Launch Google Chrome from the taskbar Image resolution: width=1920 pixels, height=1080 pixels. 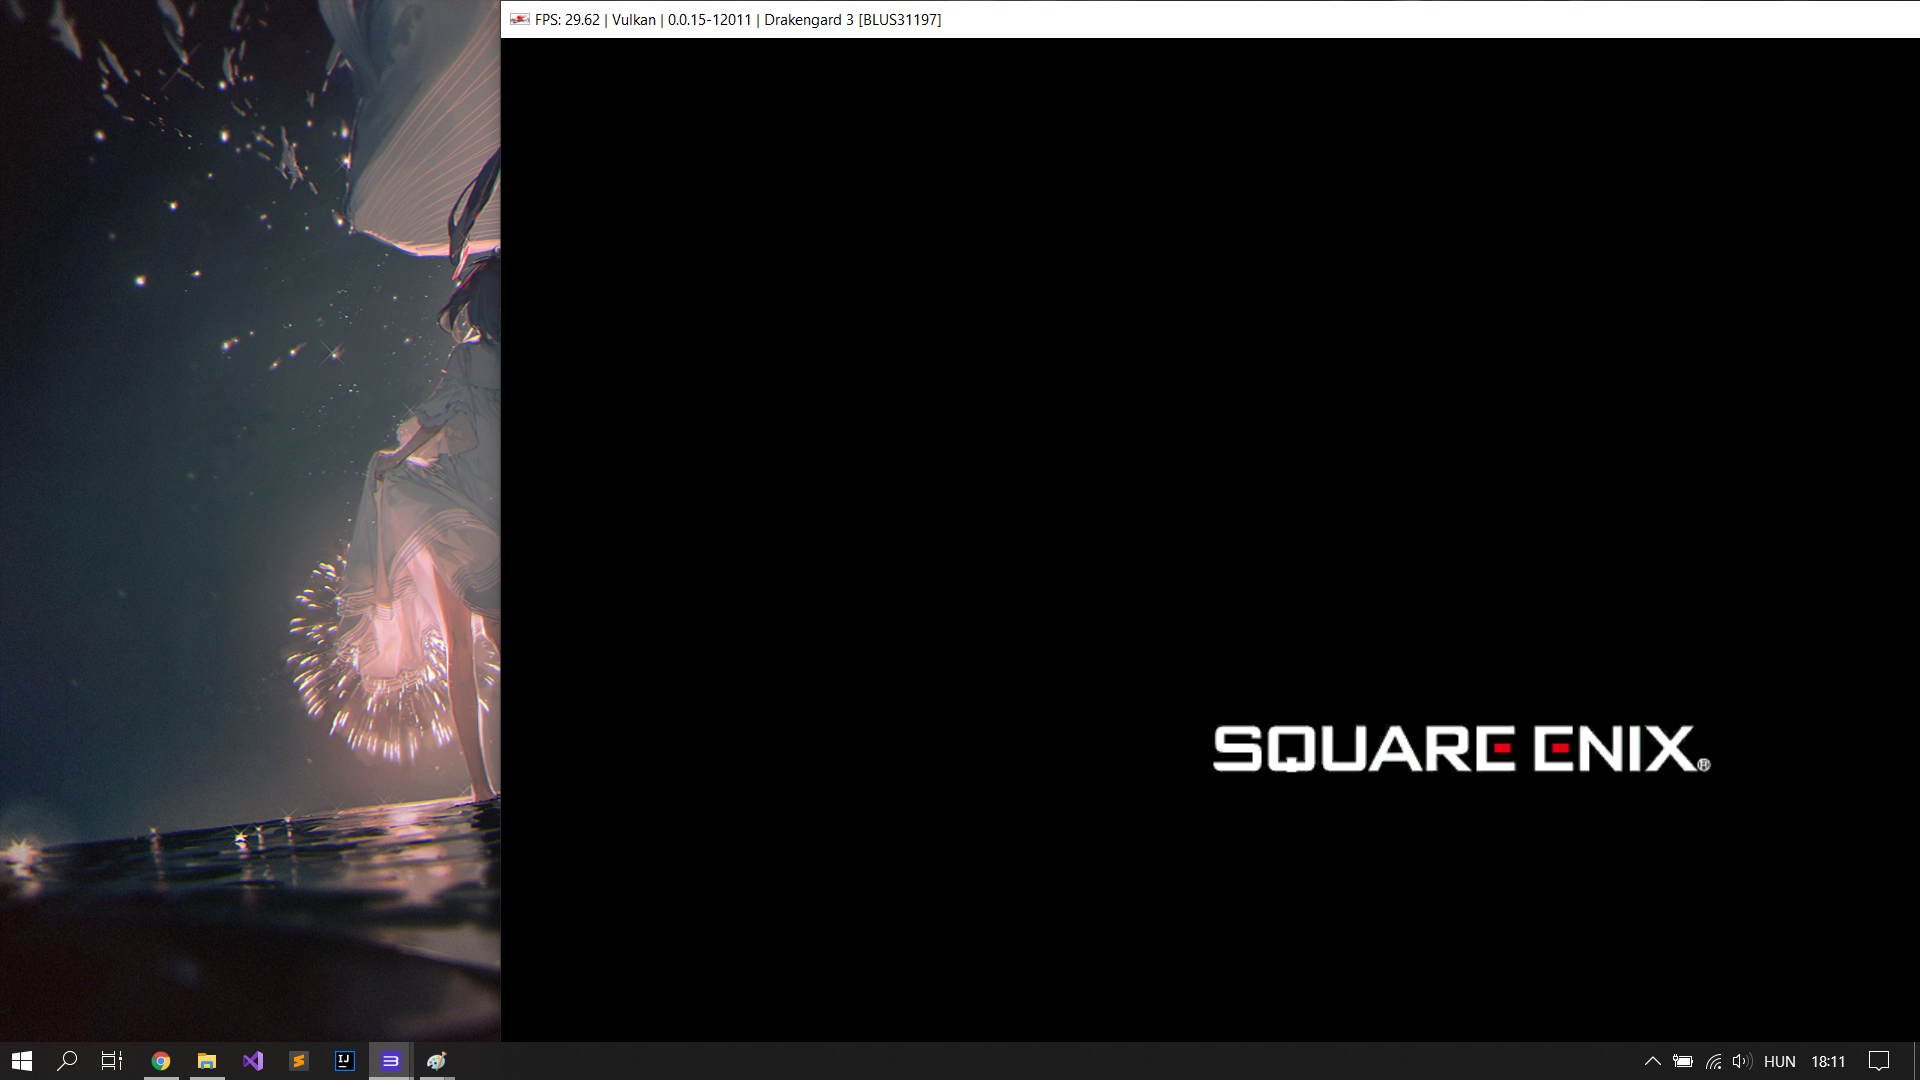(x=161, y=1061)
